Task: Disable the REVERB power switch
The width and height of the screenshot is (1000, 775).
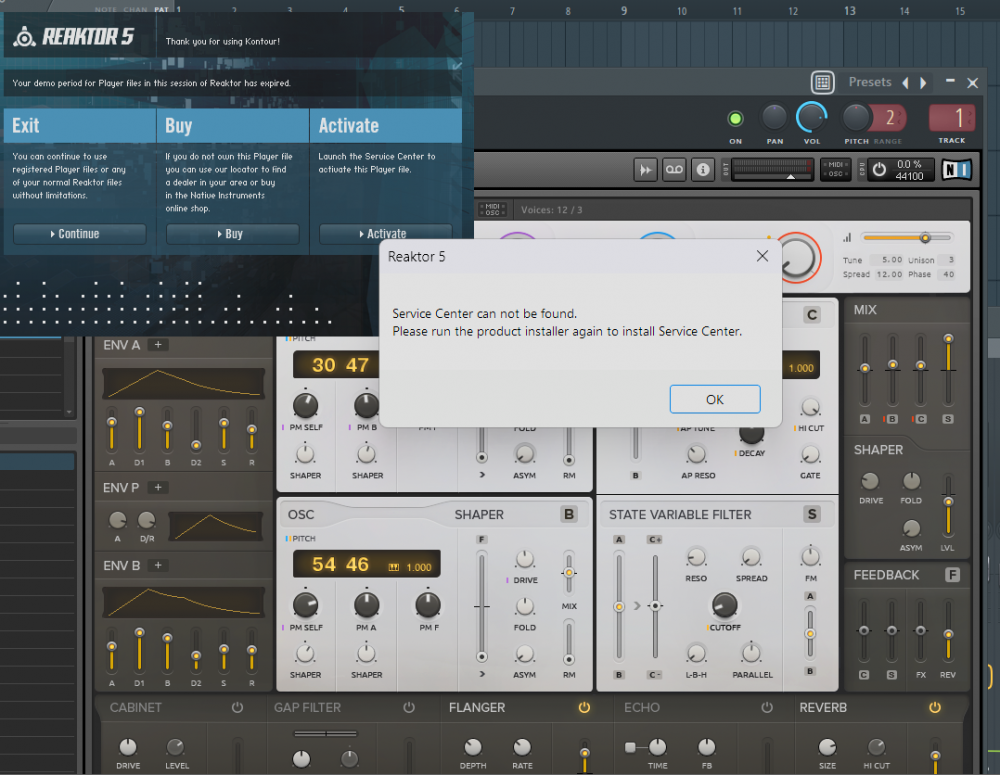Action: click(934, 707)
